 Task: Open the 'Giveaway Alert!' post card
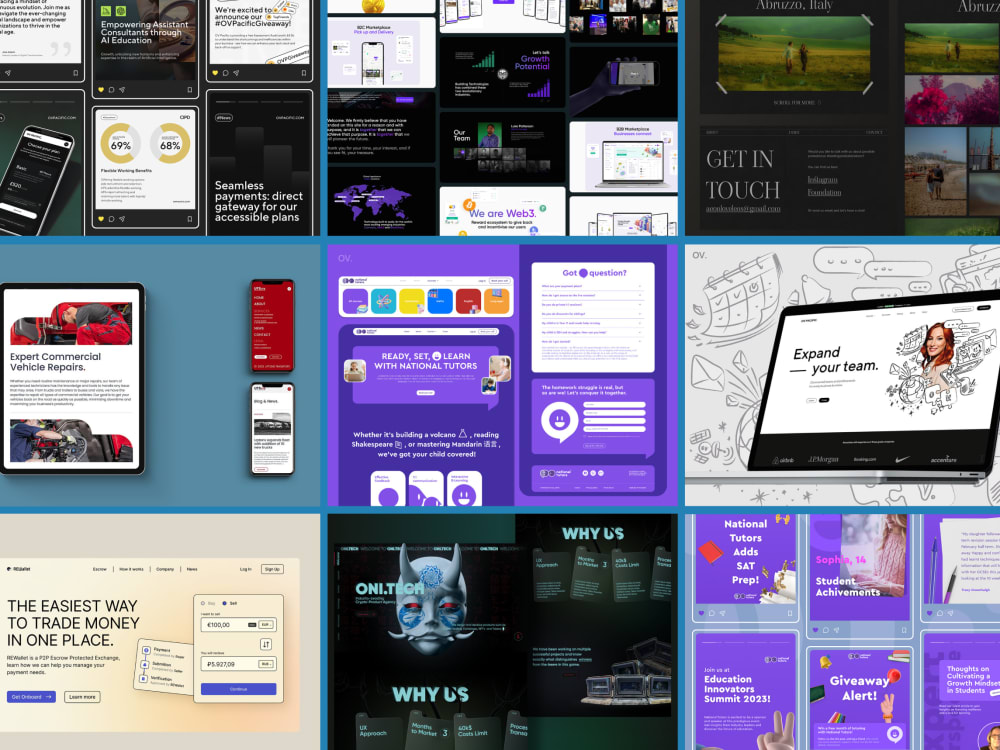[x=860, y=698]
